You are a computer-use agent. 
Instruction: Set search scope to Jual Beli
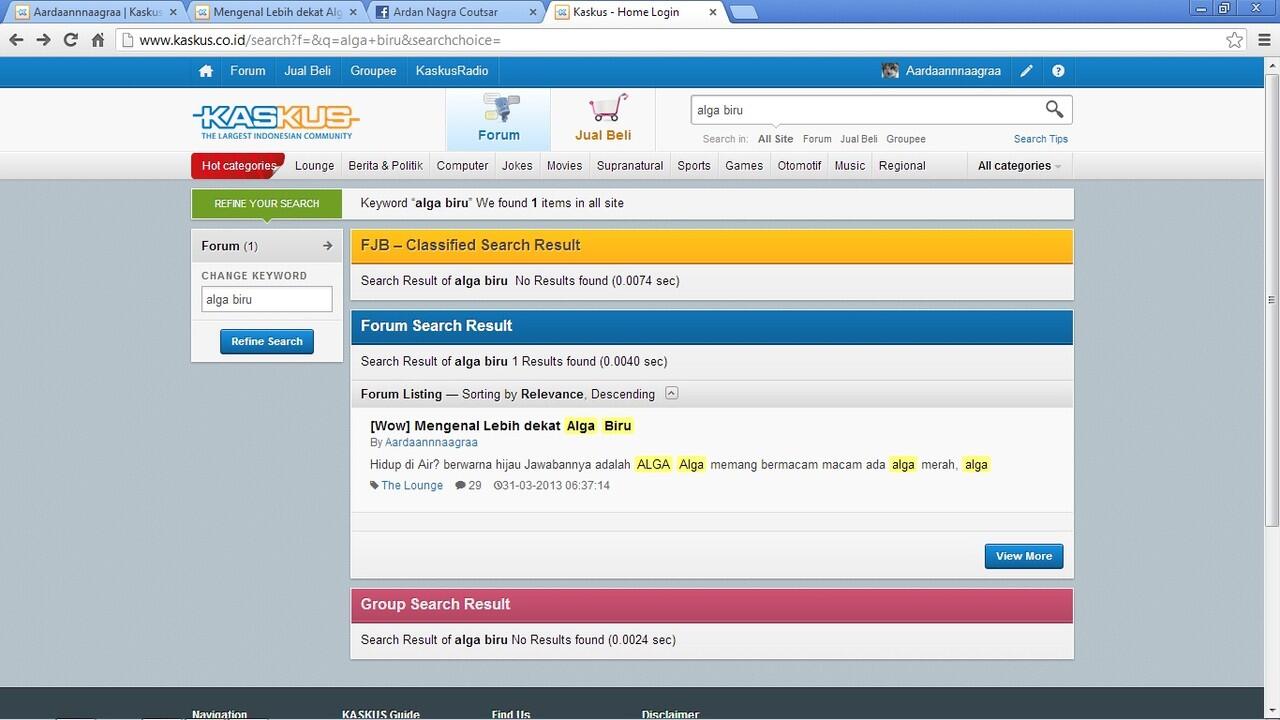[x=858, y=139]
